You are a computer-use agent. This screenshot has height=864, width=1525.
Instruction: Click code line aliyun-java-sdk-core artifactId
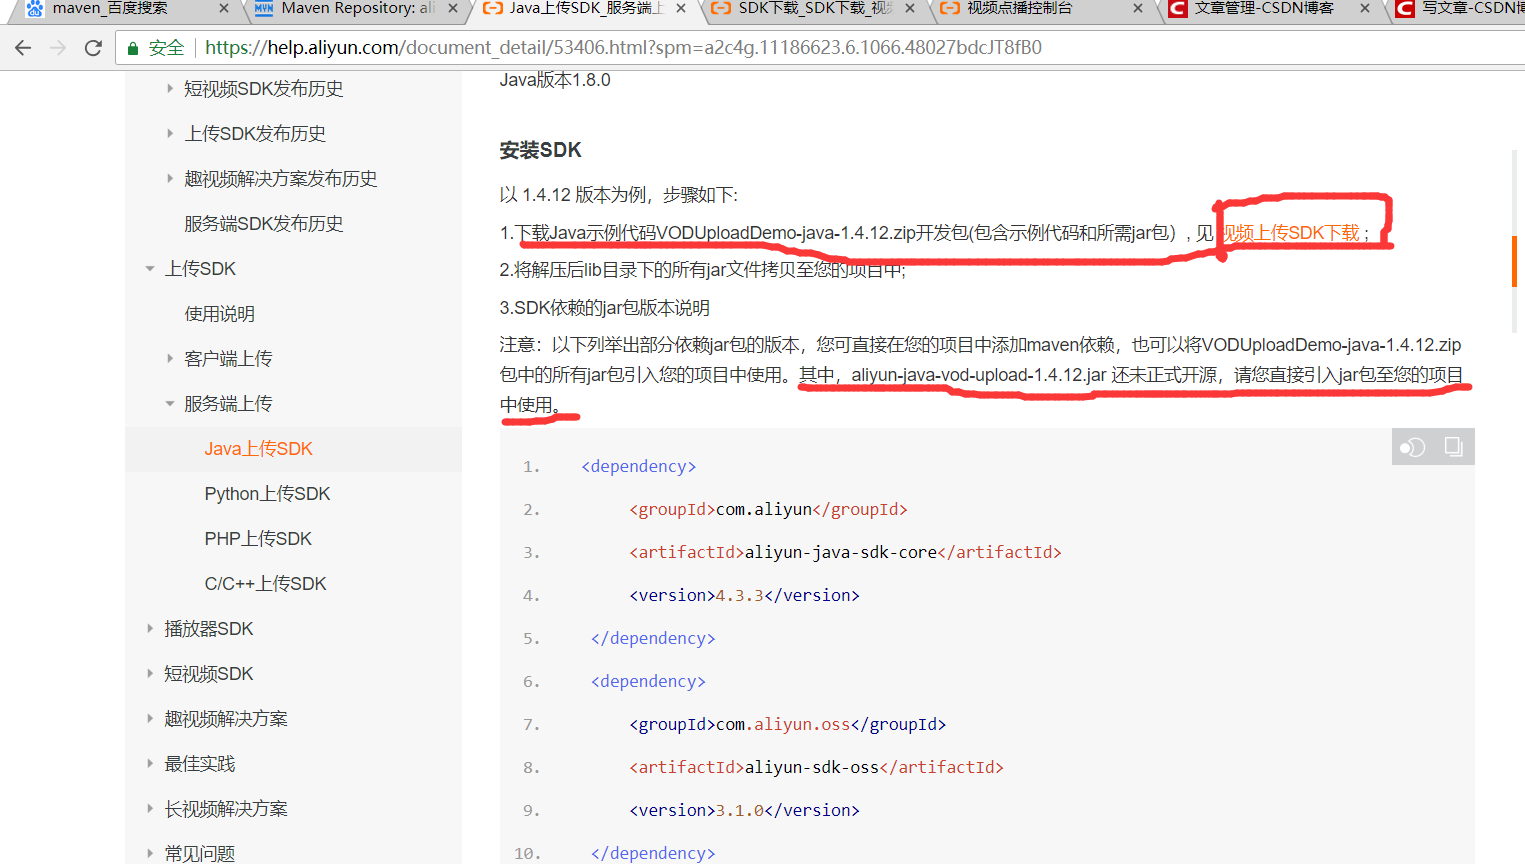(x=845, y=552)
